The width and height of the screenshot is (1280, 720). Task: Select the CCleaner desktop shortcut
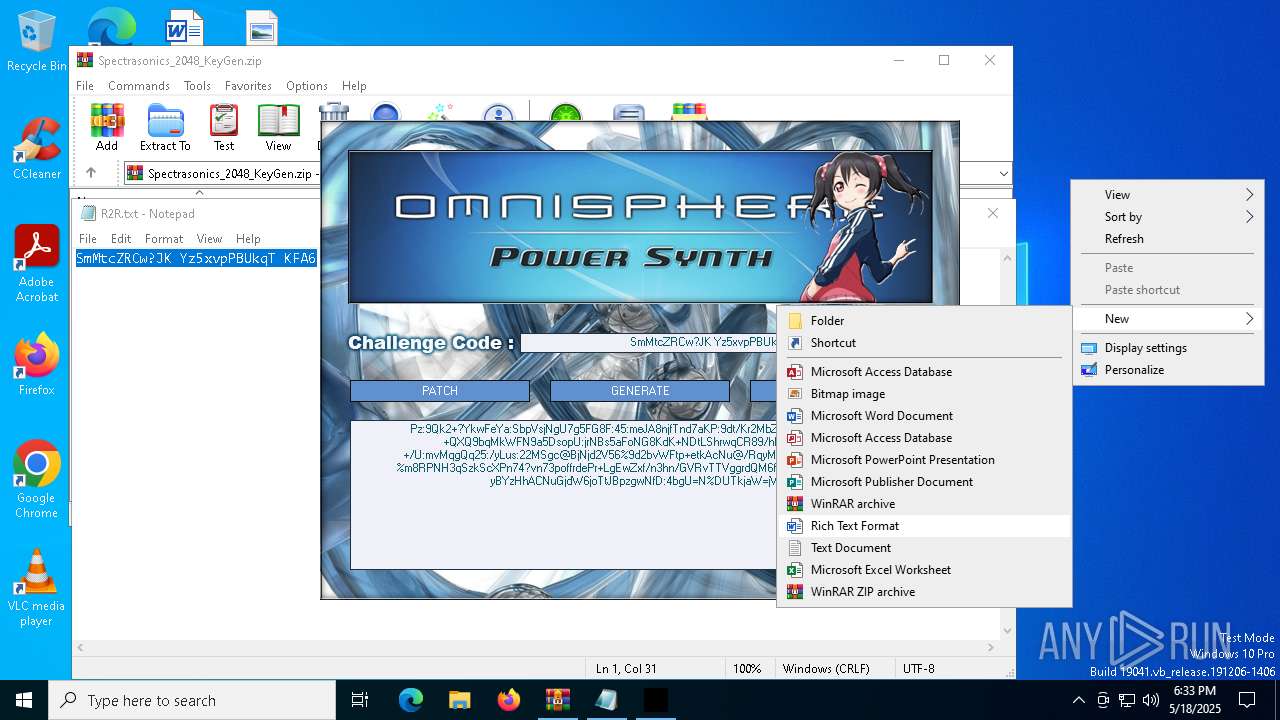coord(37,149)
